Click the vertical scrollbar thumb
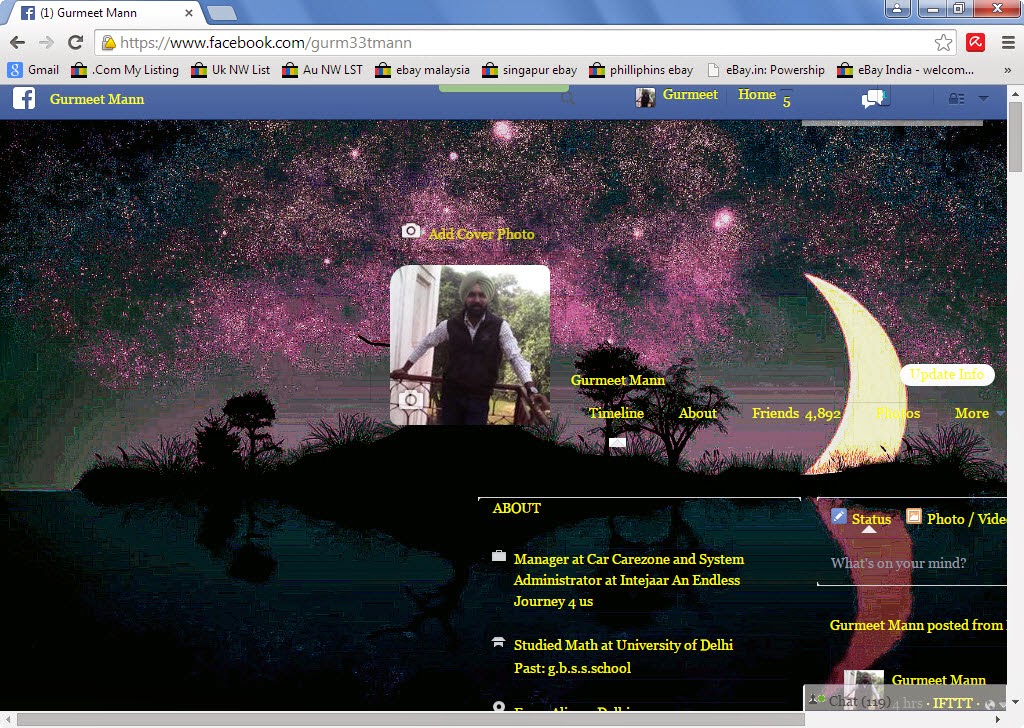Viewport: 1024px width, 728px height. (1015, 136)
